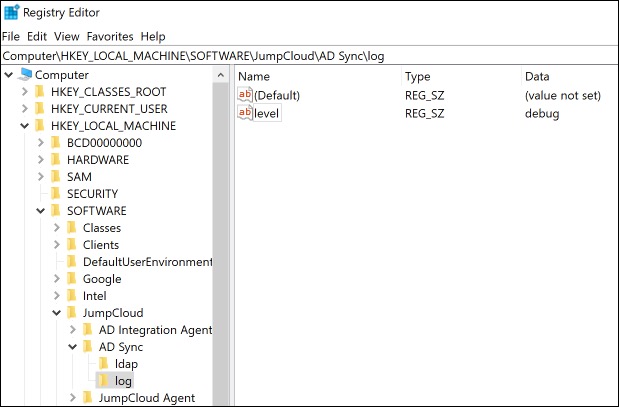The image size is (619, 407).
Task: Expand the BCD00000000 key
Action: (41, 143)
